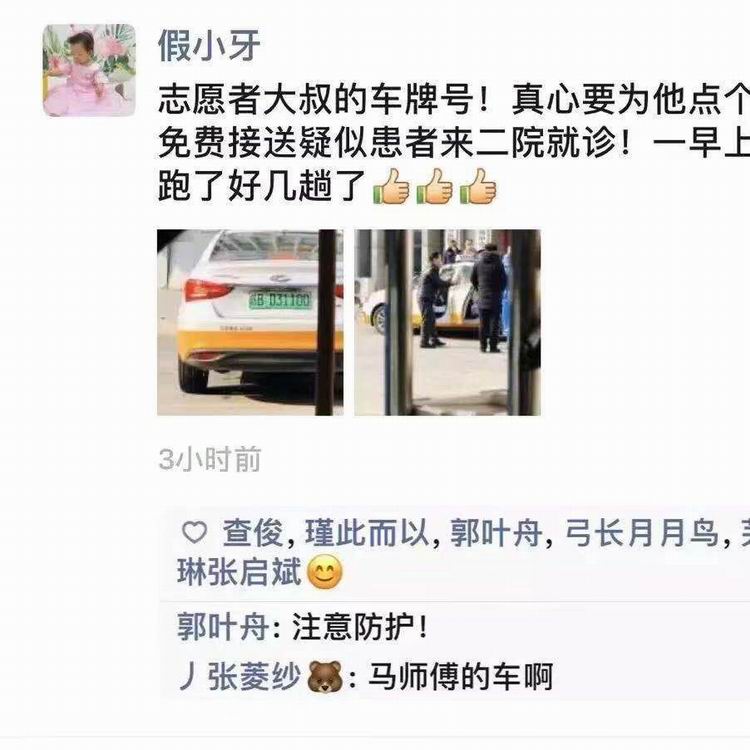Open commenter 郭叶舟's profile
This screenshot has width=750, height=750.
tap(222, 626)
